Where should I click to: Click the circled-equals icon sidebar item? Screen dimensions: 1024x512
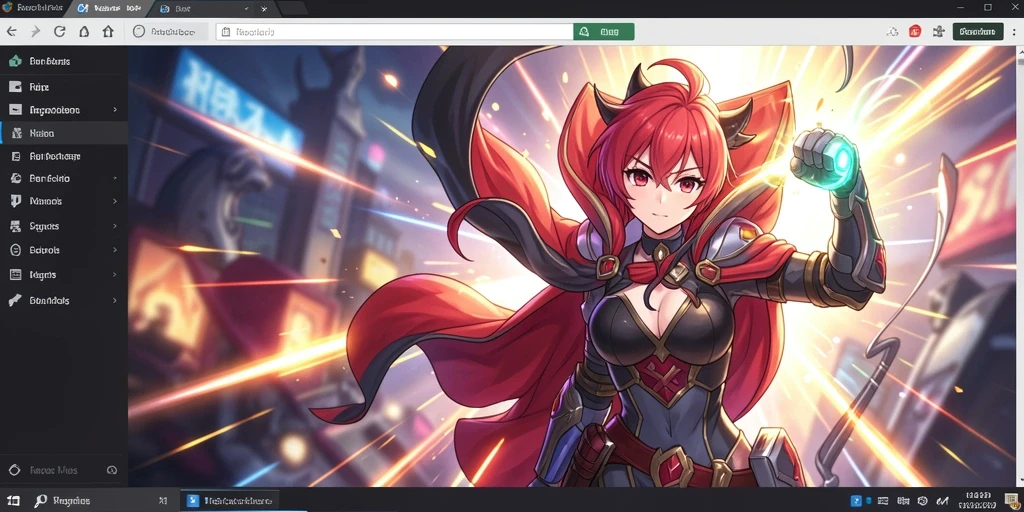coord(16,250)
